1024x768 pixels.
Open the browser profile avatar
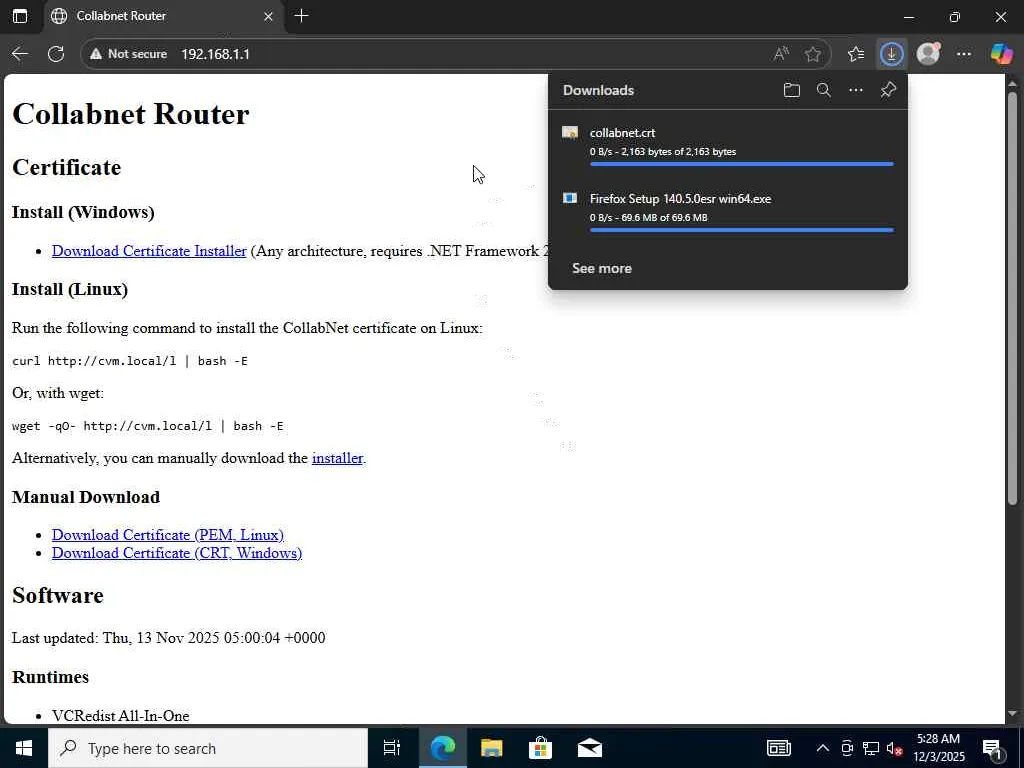coord(928,54)
